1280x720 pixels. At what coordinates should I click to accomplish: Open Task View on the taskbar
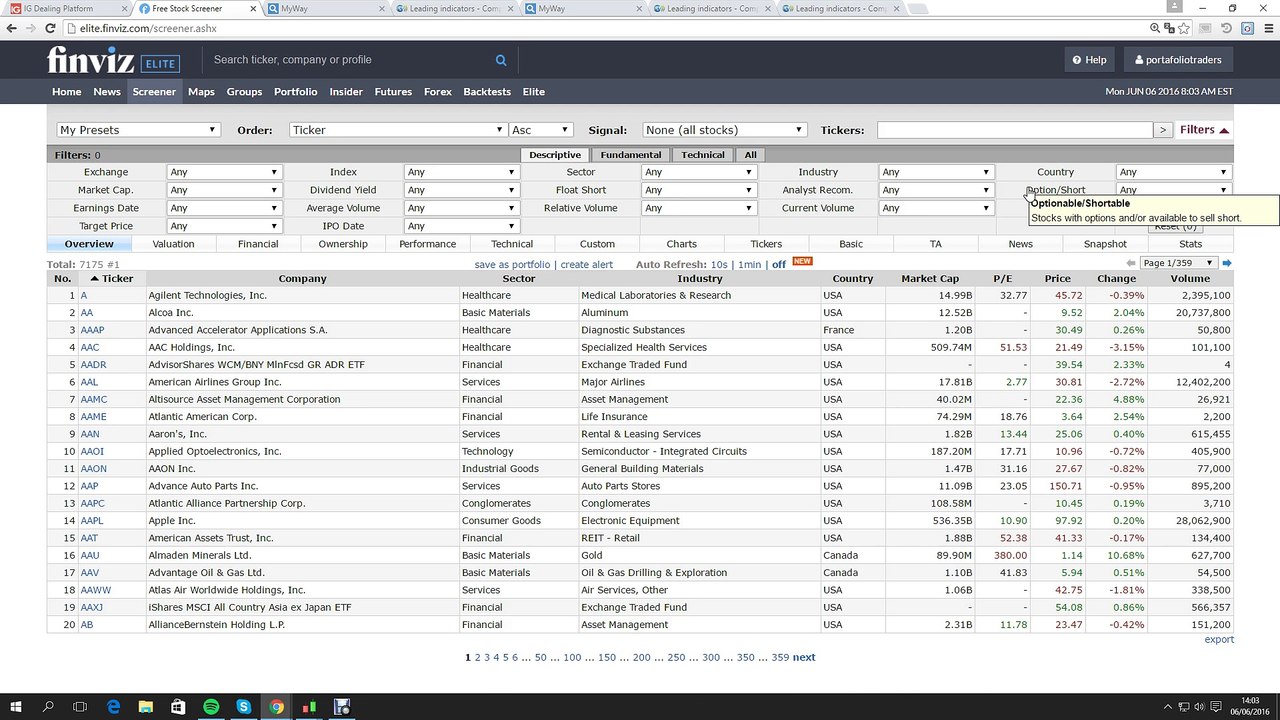pos(81,707)
